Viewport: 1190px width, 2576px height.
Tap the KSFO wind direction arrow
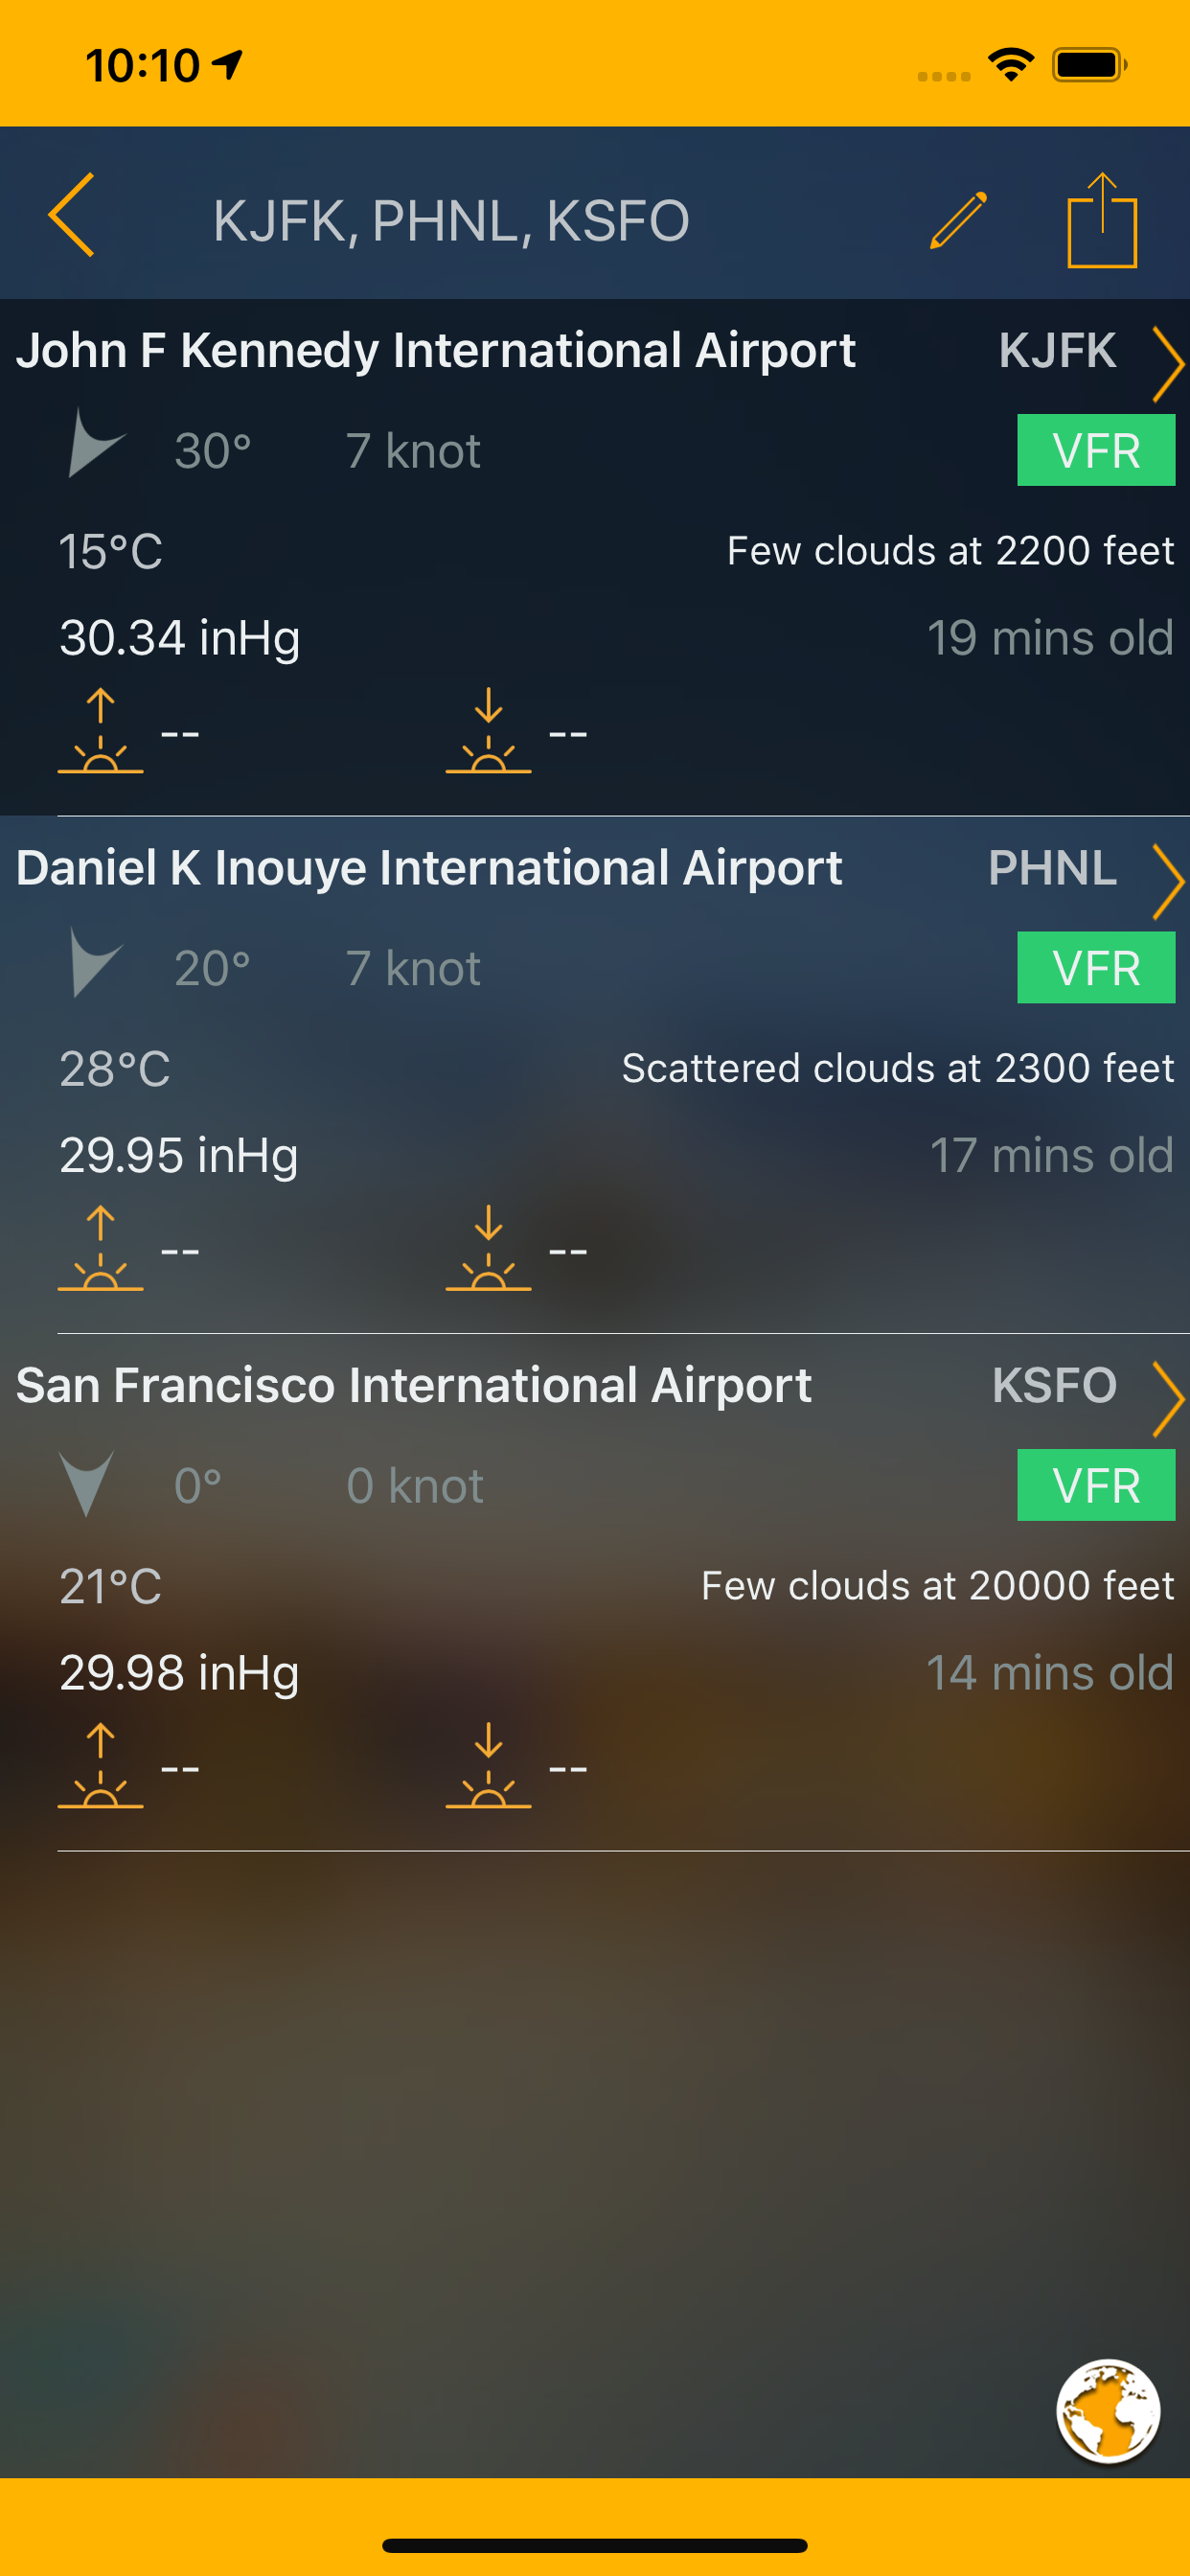pos(87,1482)
